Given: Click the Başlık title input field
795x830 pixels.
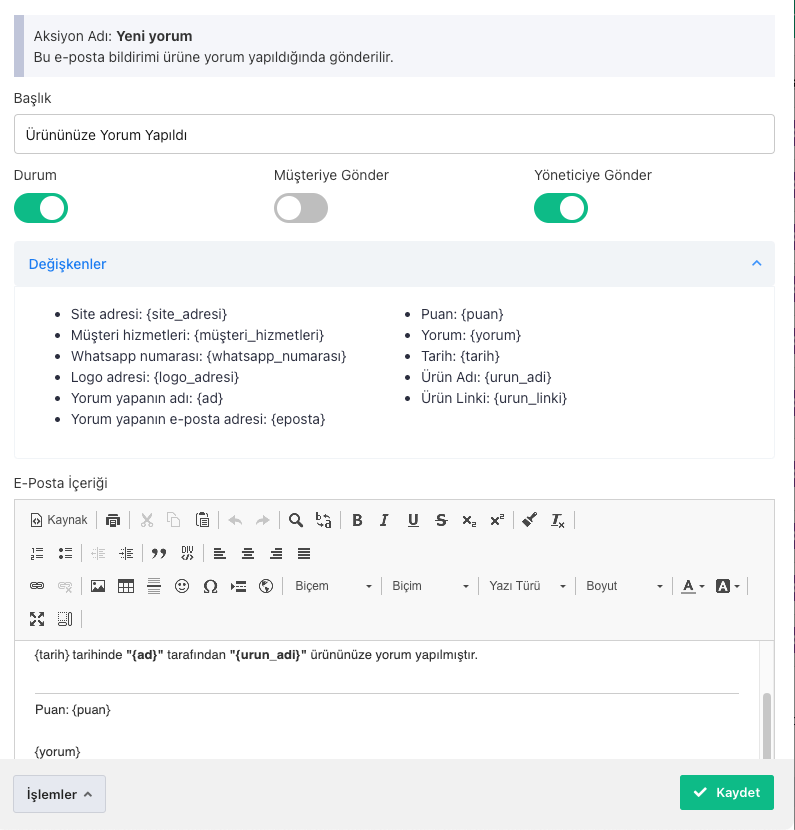Looking at the screenshot, I should (394, 134).
